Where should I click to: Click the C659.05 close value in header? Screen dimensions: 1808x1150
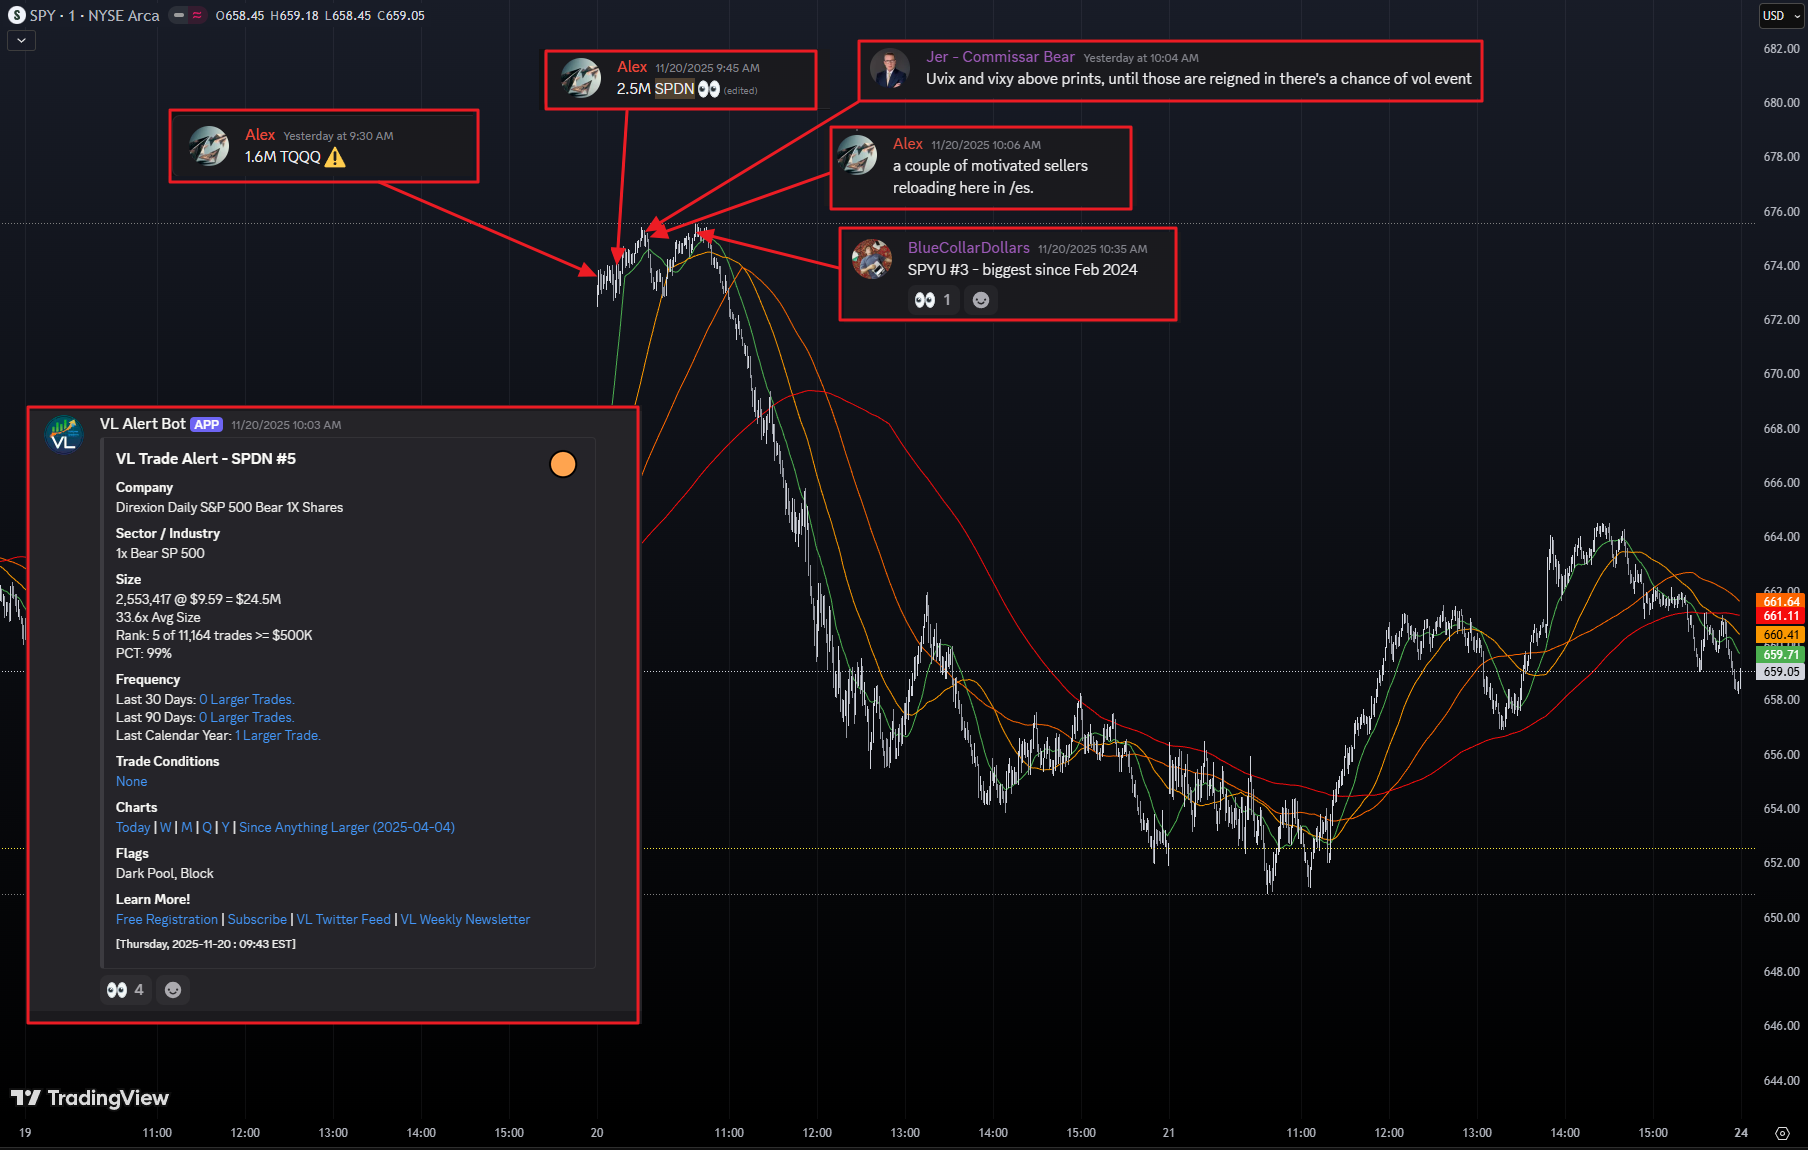click(401, 15)
